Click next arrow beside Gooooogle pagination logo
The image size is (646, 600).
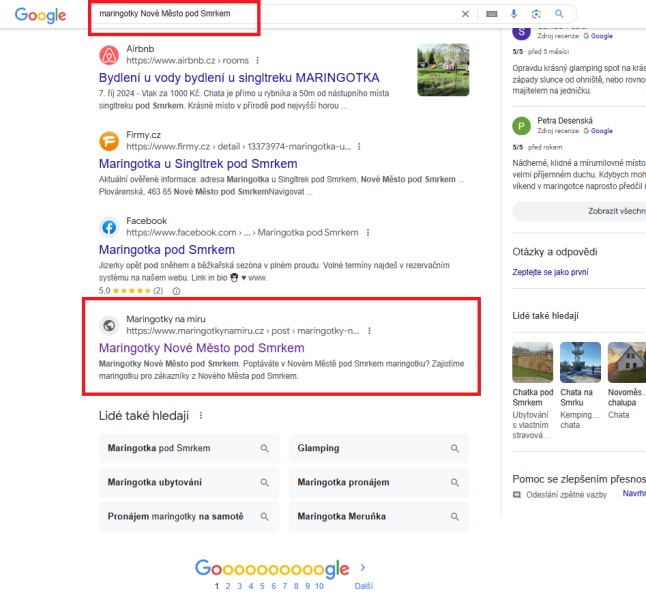pos(363,567)
